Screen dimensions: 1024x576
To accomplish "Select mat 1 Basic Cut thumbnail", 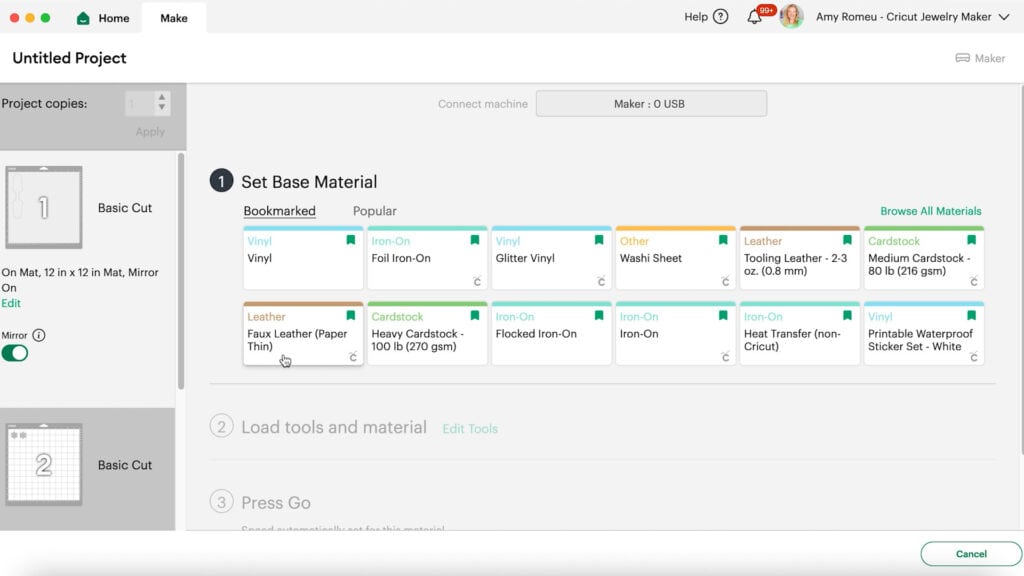I will coord(44,207).
